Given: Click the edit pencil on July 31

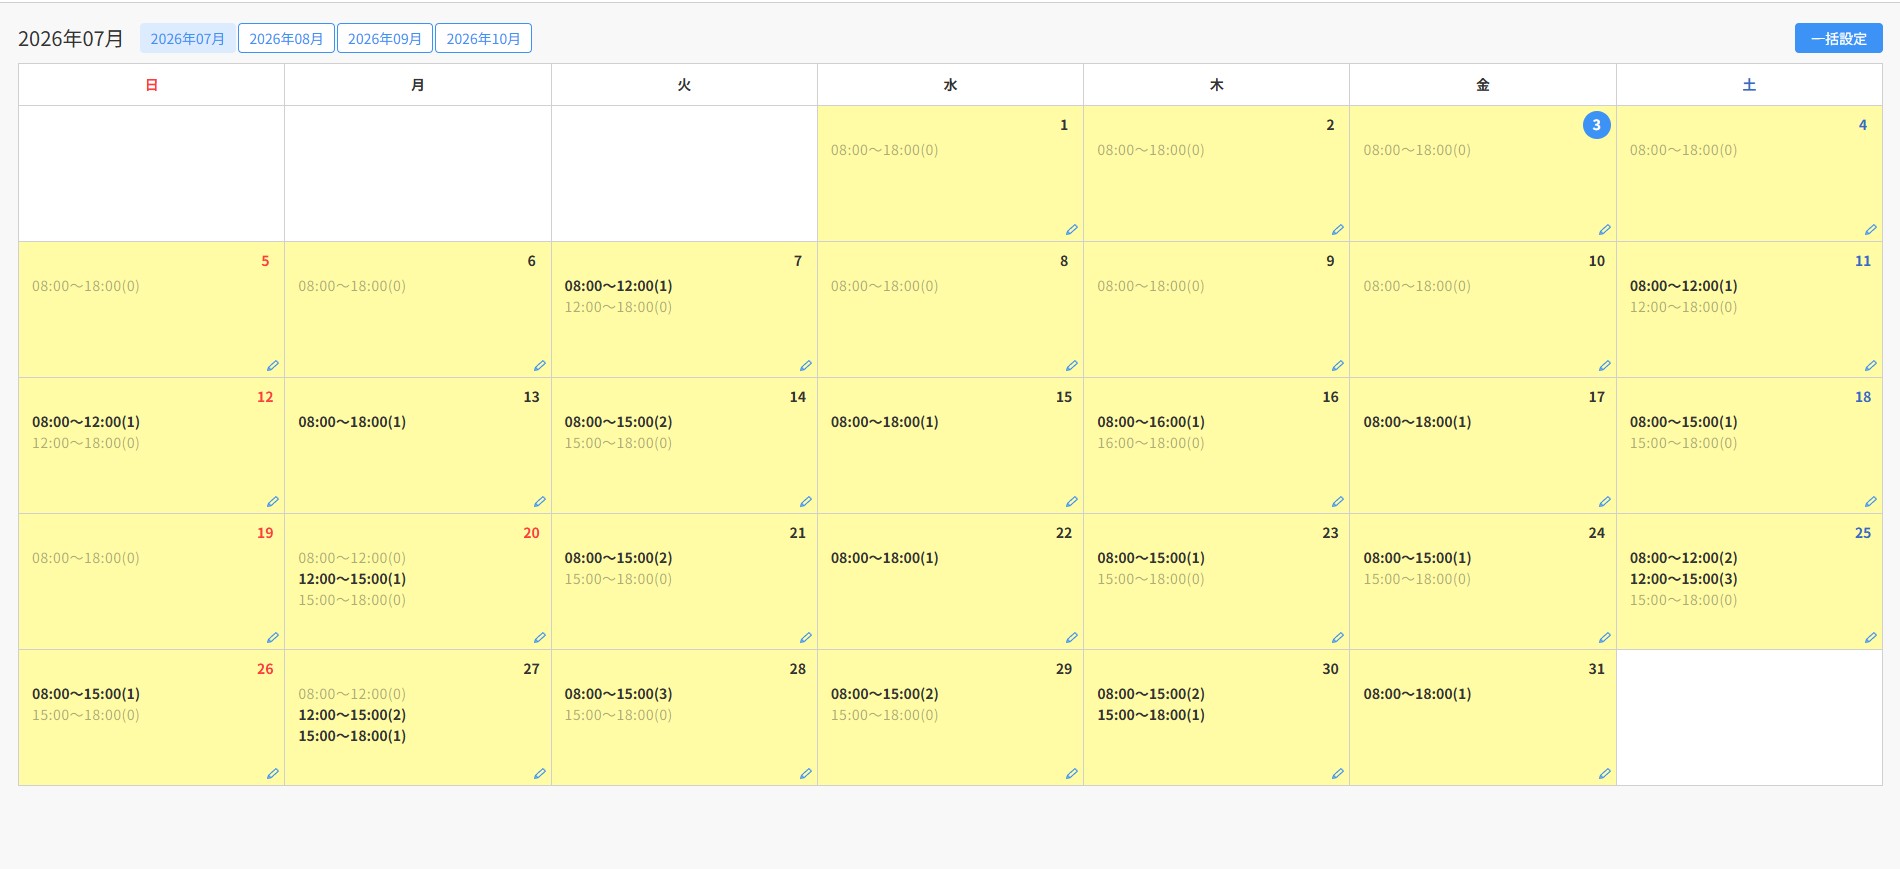Looking at the screenshot, I should point(1604,774).
